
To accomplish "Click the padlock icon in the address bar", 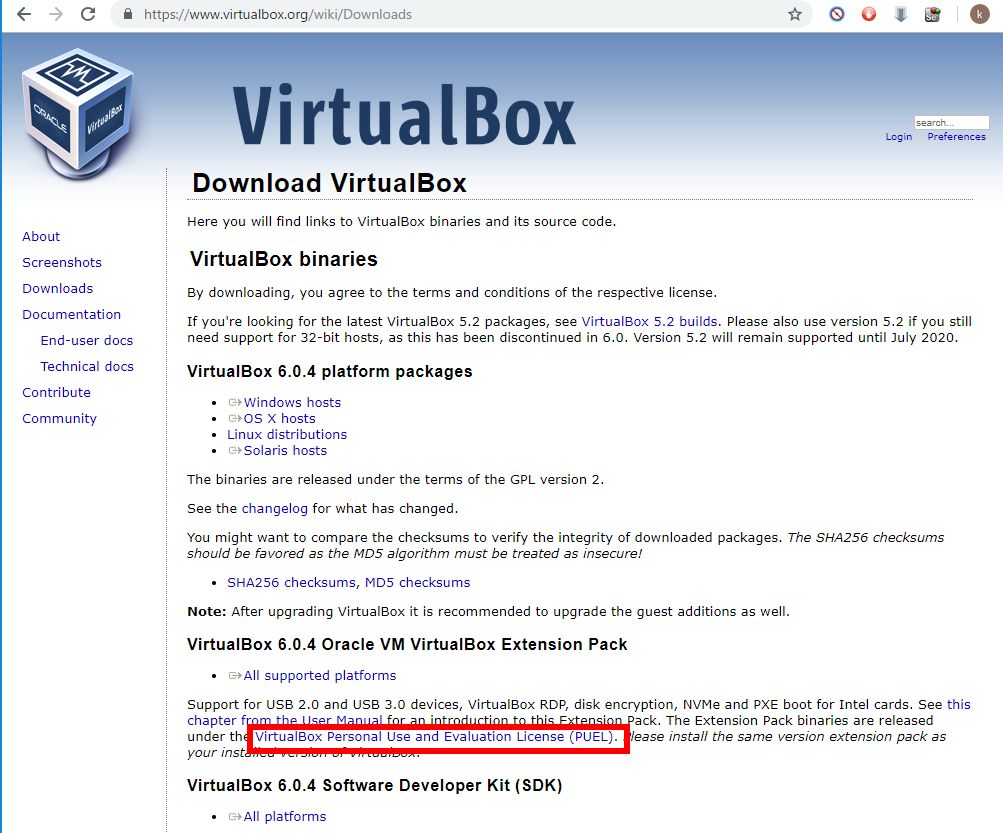I will click(128, 14).
